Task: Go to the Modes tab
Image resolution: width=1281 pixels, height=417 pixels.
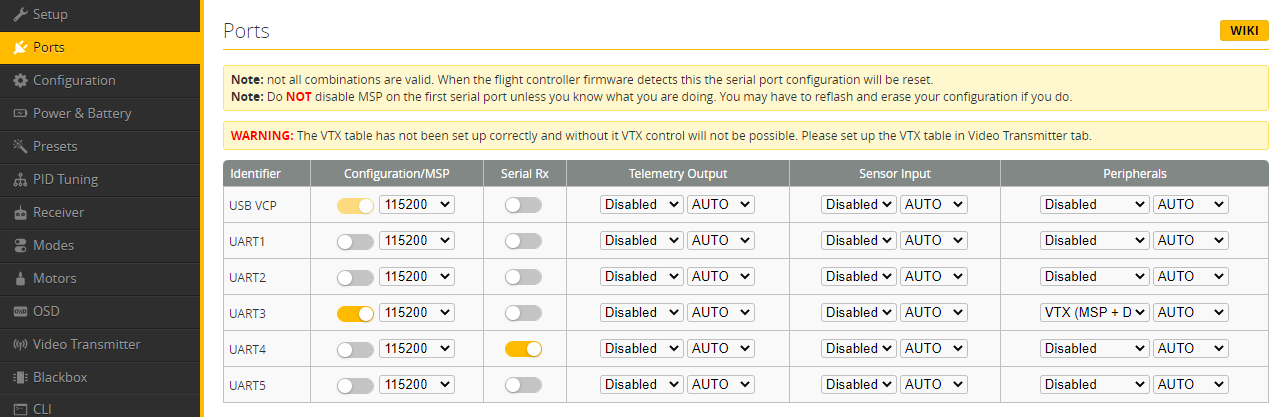Action: [53, 245]
